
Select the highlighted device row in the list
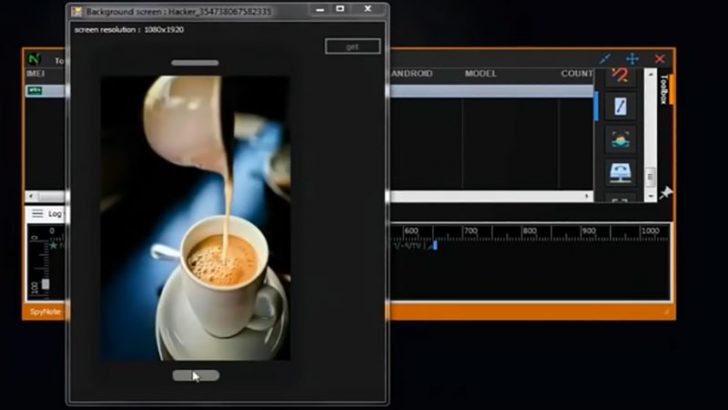(x=490, y=90)
